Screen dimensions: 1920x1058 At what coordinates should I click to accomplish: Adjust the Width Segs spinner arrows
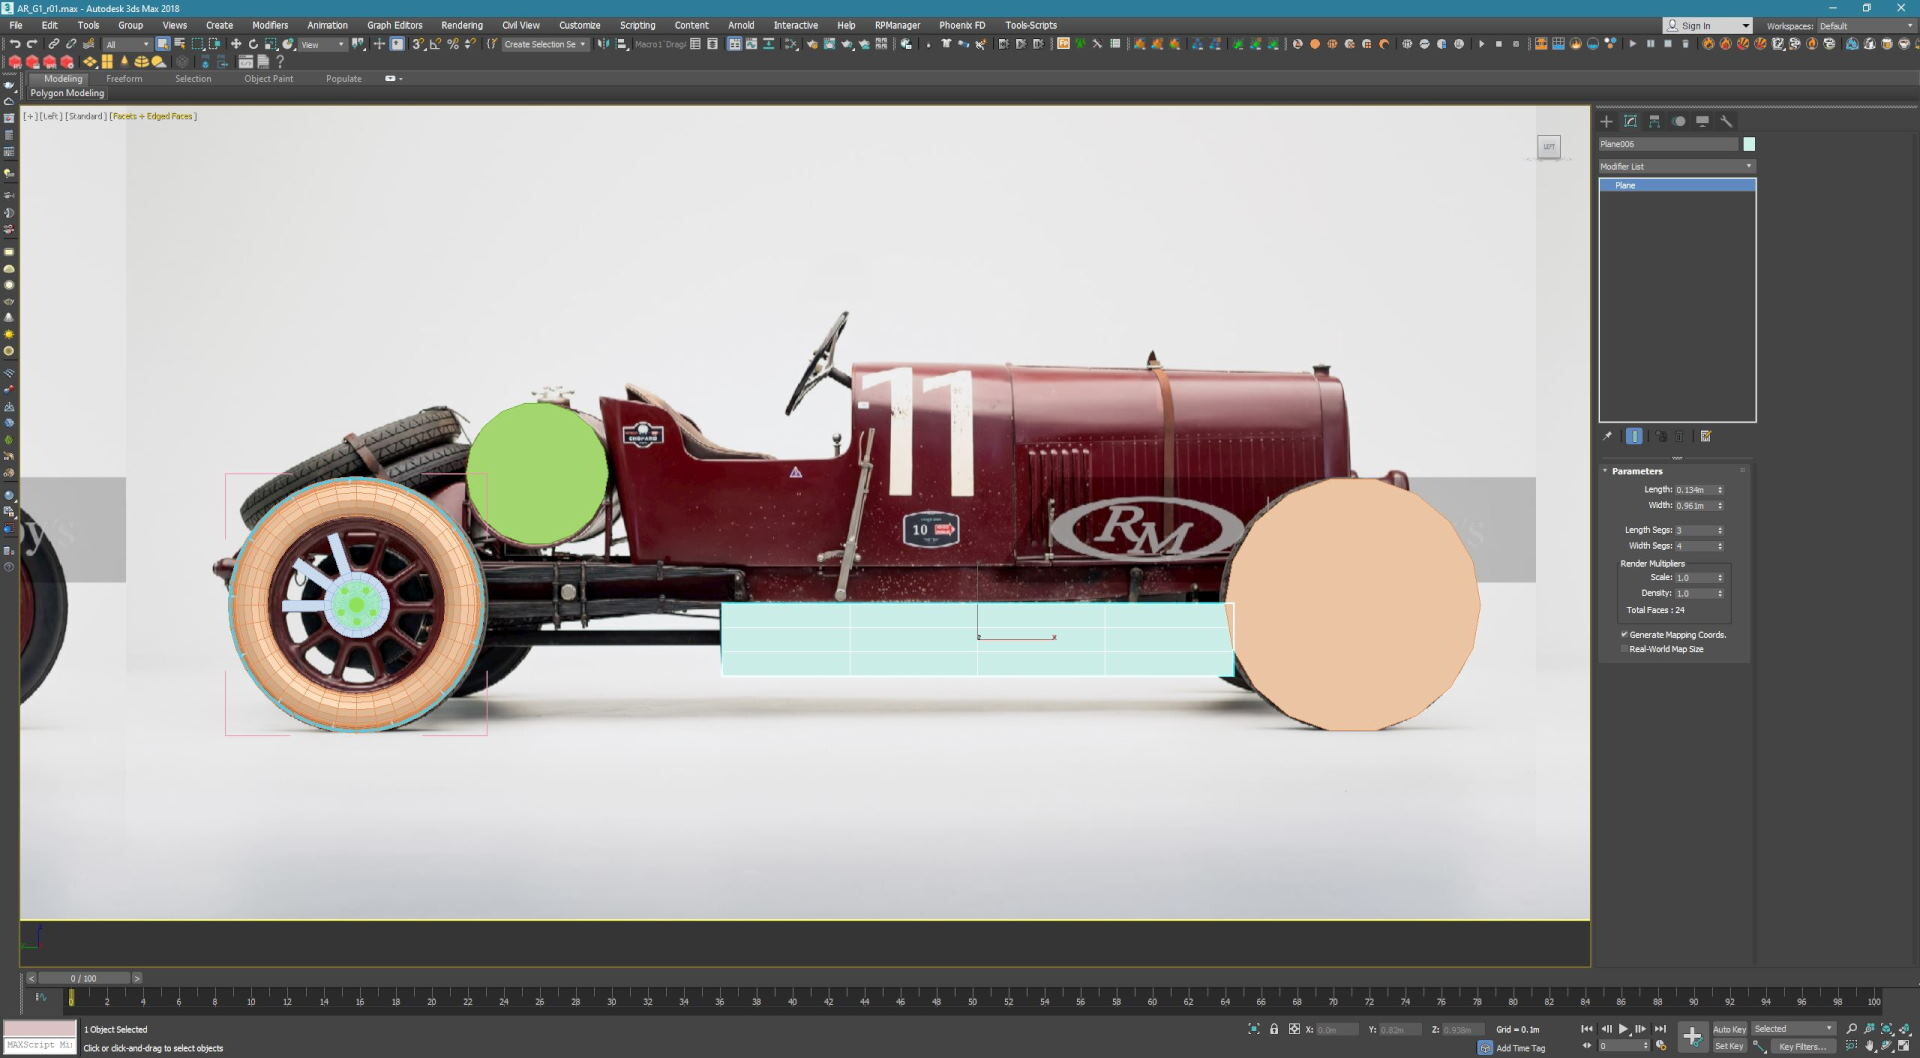click(1720, 546)
